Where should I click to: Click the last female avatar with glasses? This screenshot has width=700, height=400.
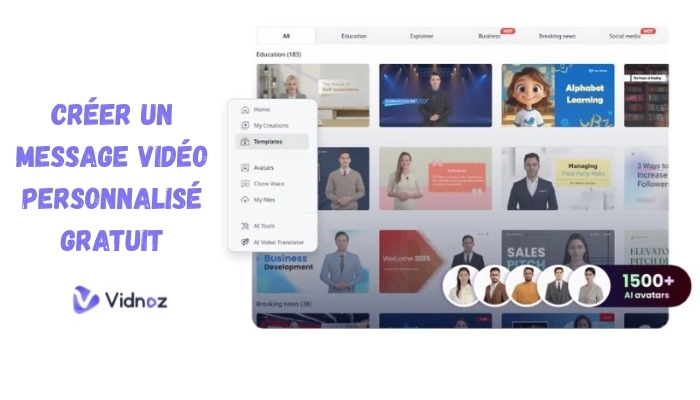(589, 286)
